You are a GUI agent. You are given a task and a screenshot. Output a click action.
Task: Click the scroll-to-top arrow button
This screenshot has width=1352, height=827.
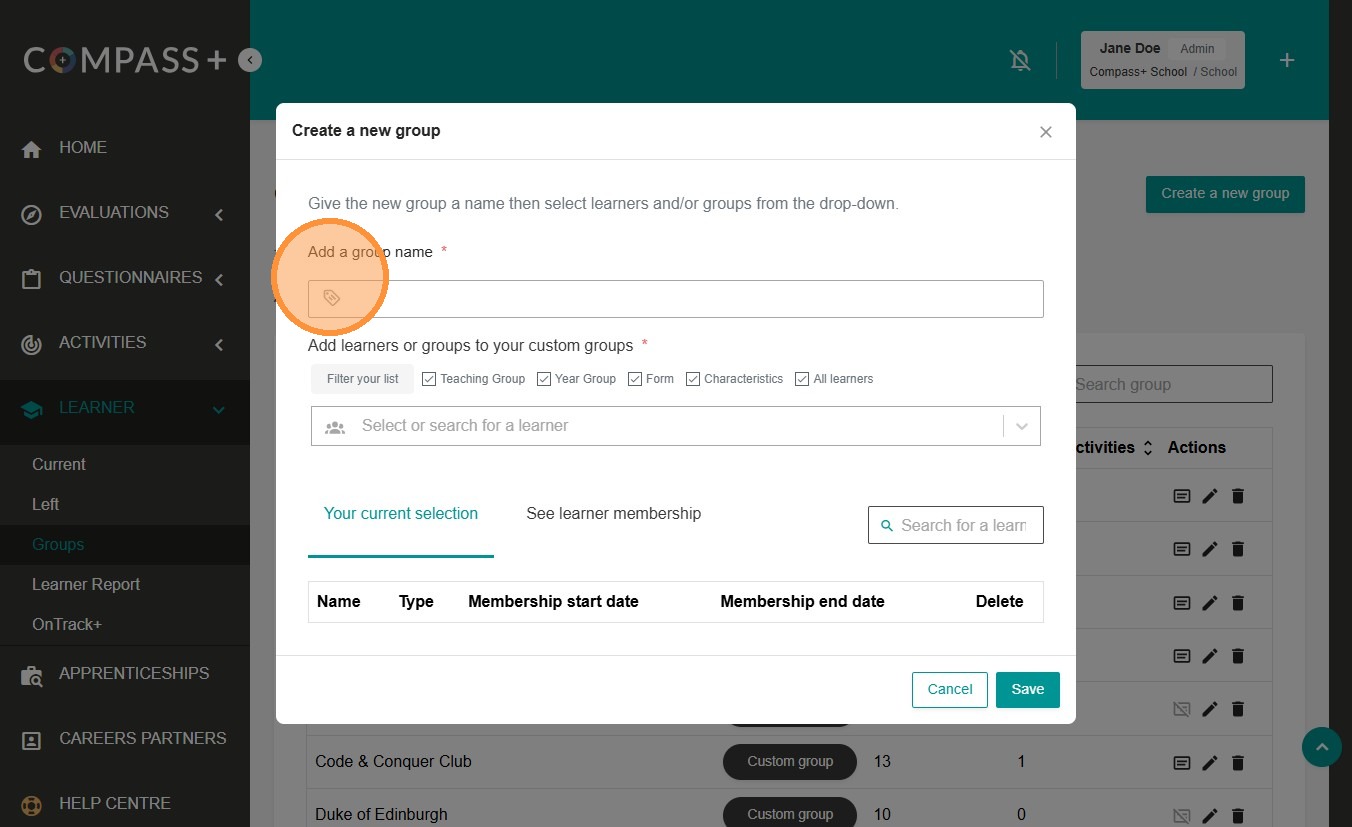[x=1322, y=747]
